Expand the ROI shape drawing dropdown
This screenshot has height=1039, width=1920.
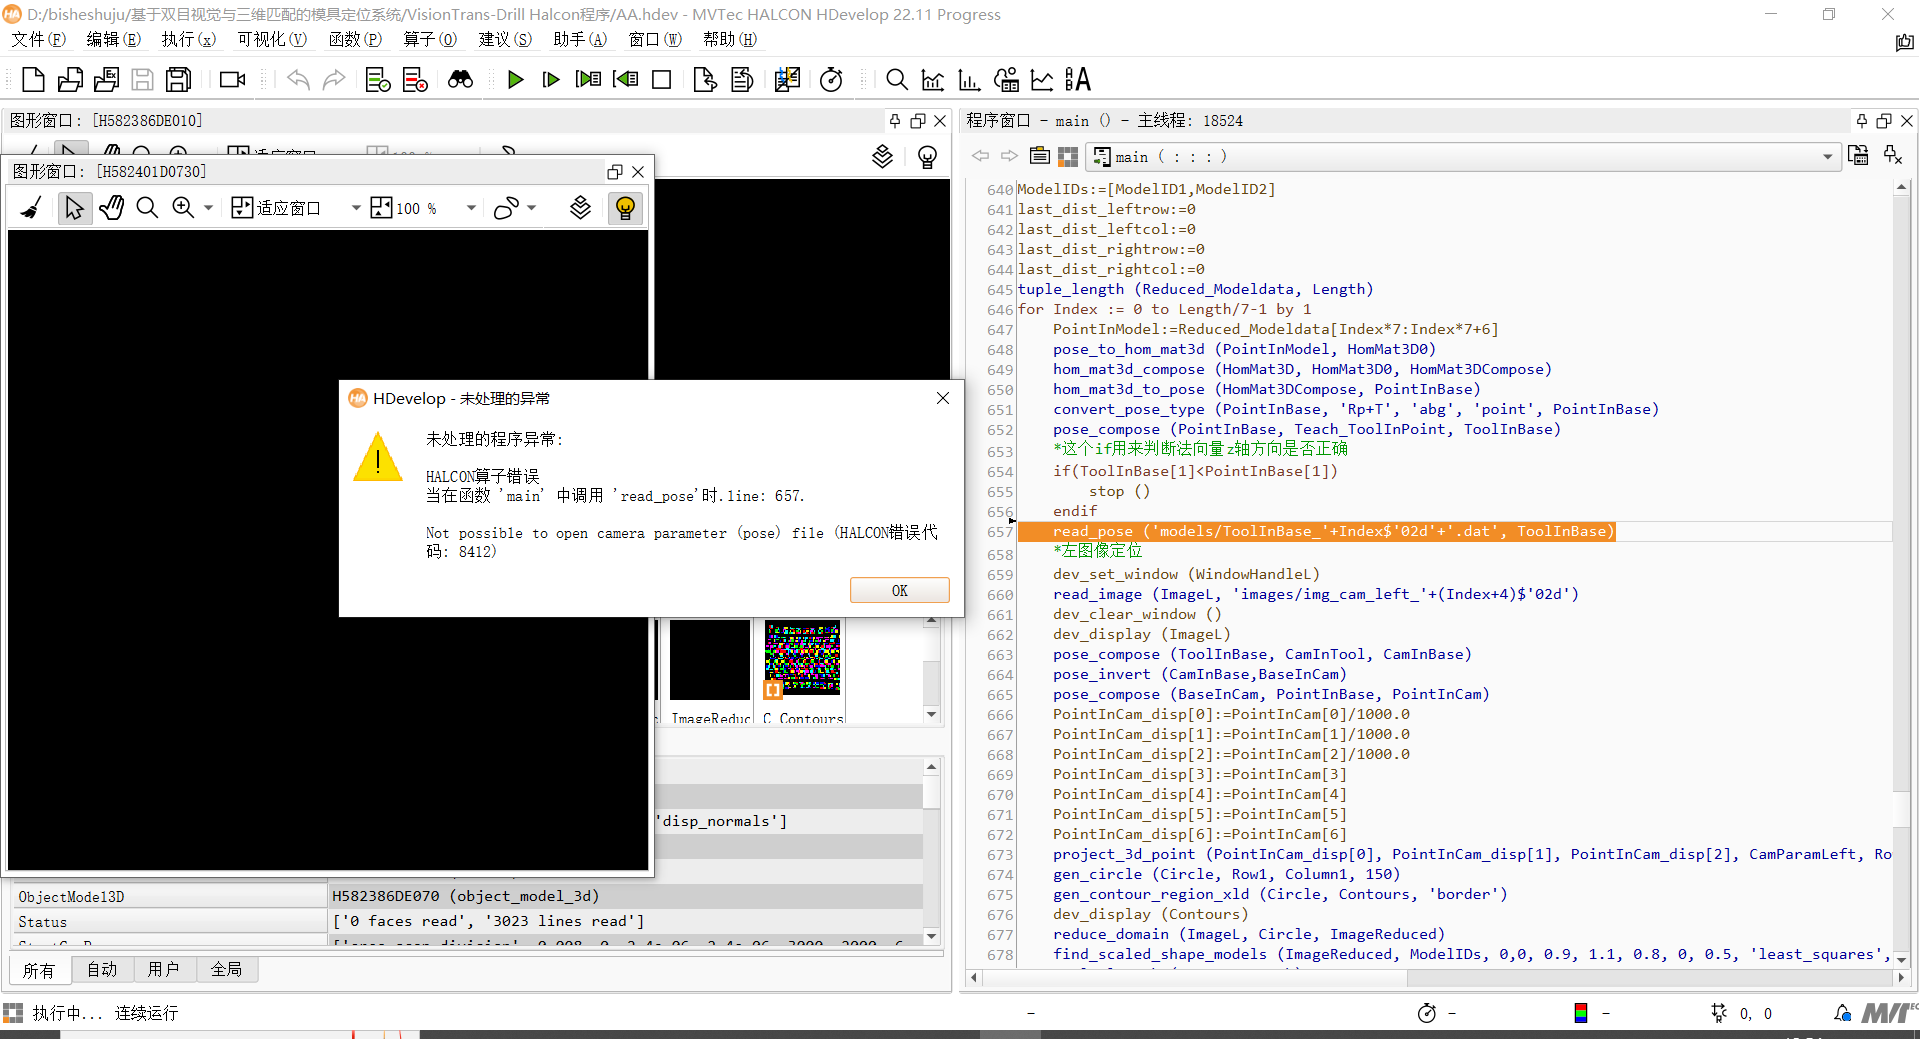click(x=531, y=208)
